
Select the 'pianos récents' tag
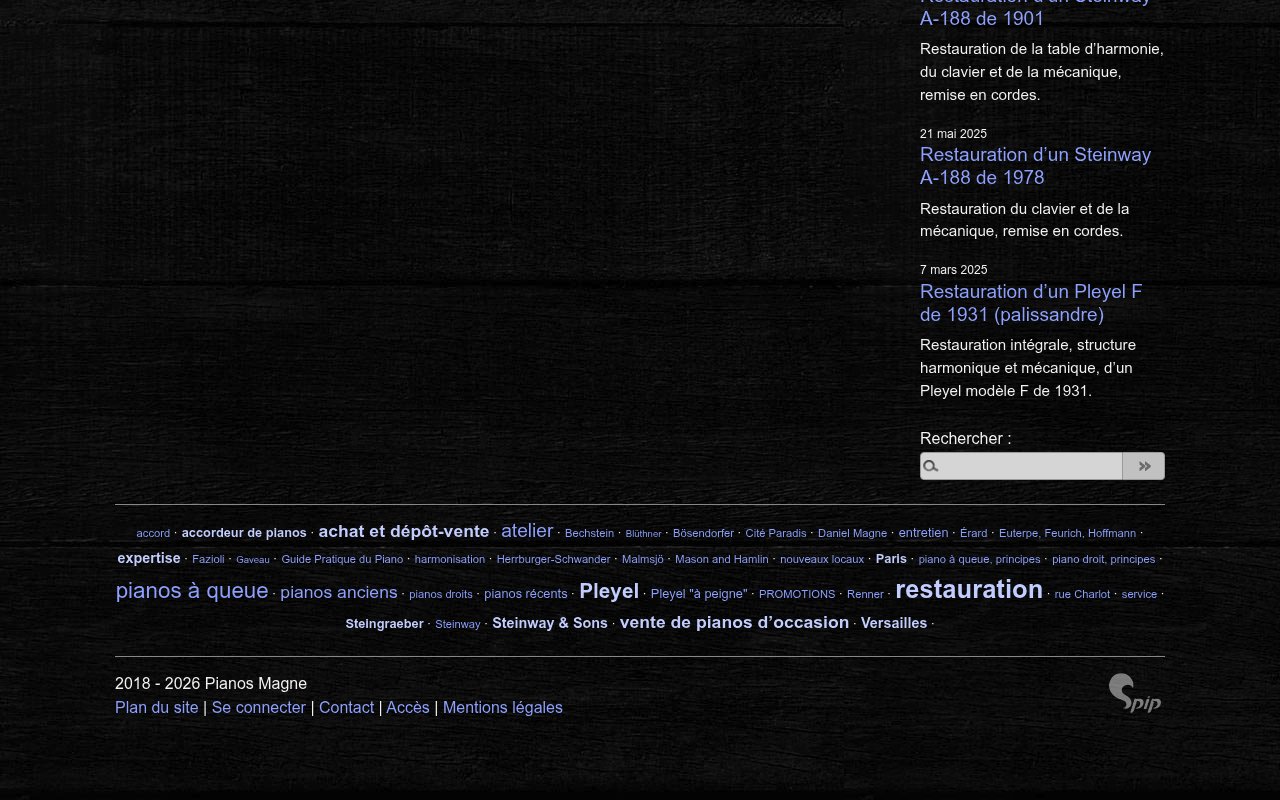pos(526,594)
